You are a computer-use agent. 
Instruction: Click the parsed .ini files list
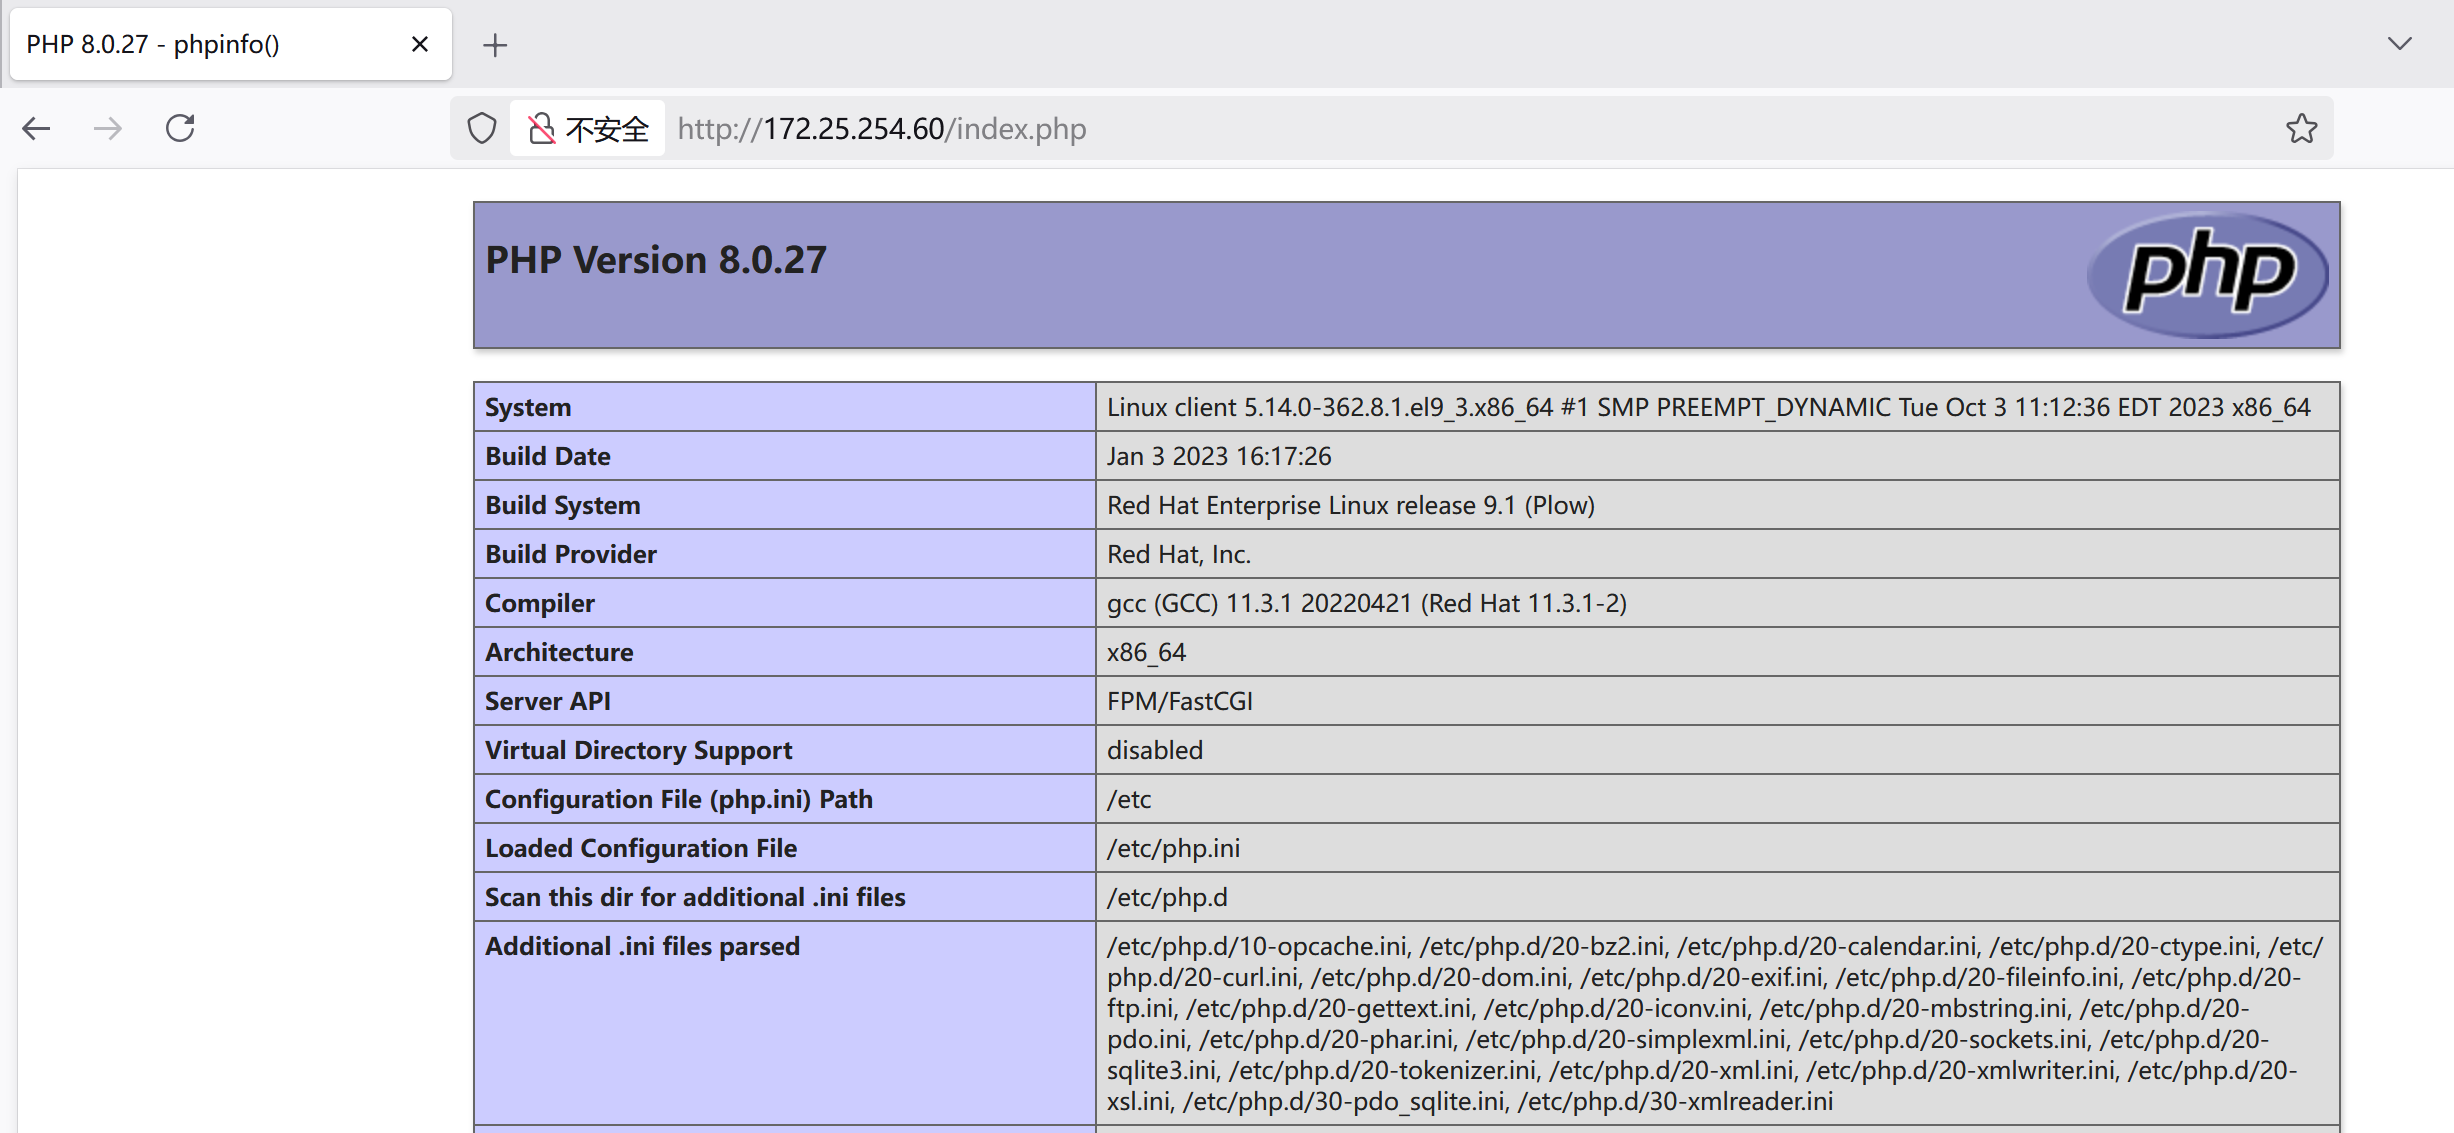[1714, 1023]
